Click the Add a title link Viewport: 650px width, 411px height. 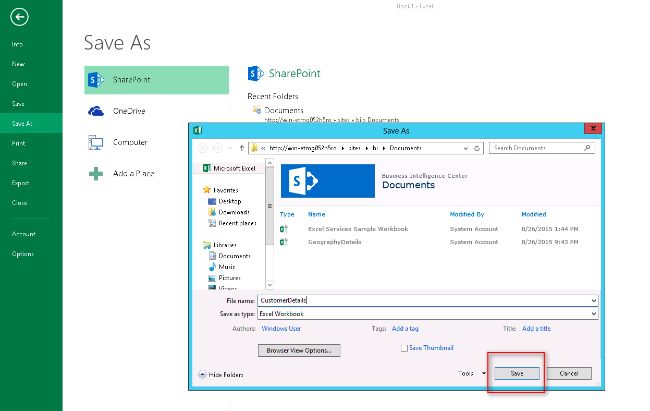[x=536, y=328]
